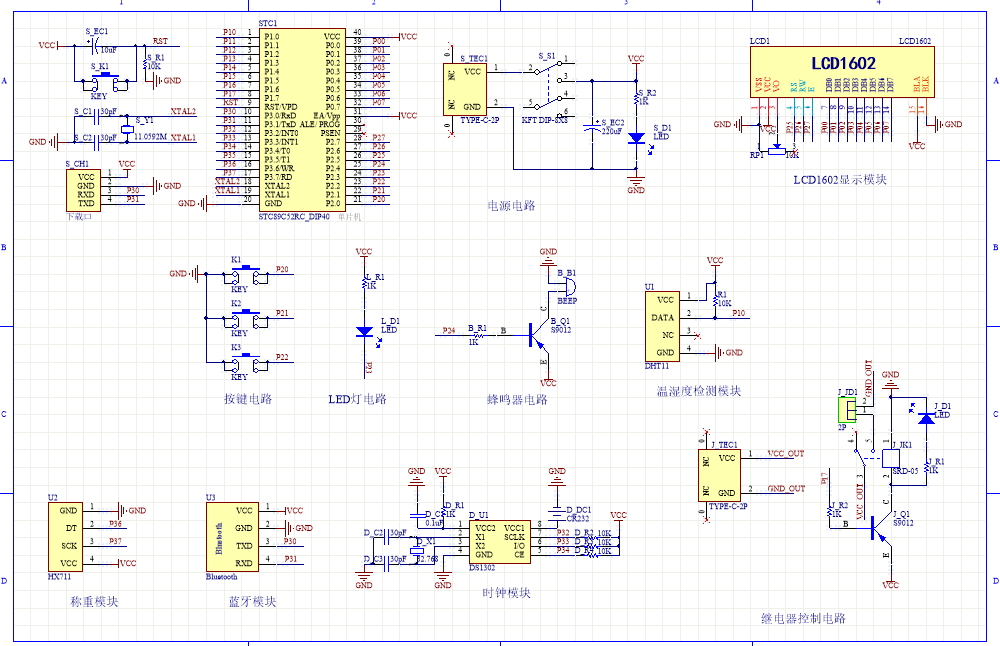Select the XTAL2 net label near S_C1
Viewport: 1000px width, 646px height.
click(x=183, y=111)
